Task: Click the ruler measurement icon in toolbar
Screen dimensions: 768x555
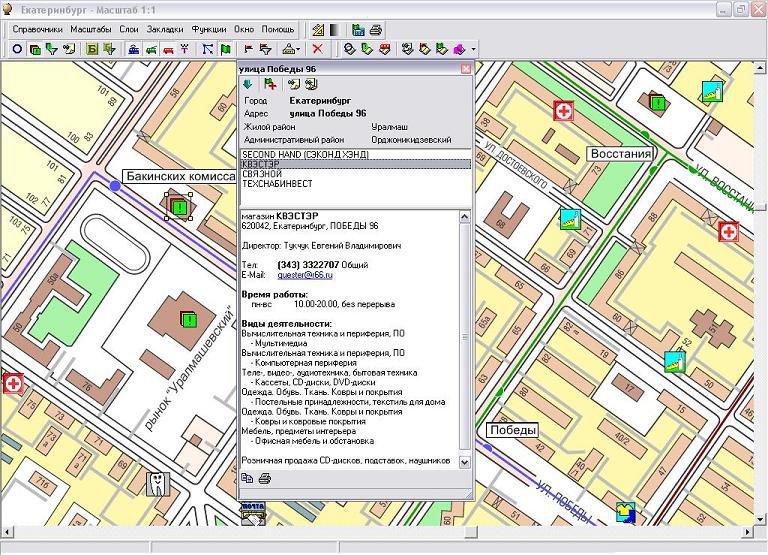Action: pyautogui.click(x=318, y=30)
